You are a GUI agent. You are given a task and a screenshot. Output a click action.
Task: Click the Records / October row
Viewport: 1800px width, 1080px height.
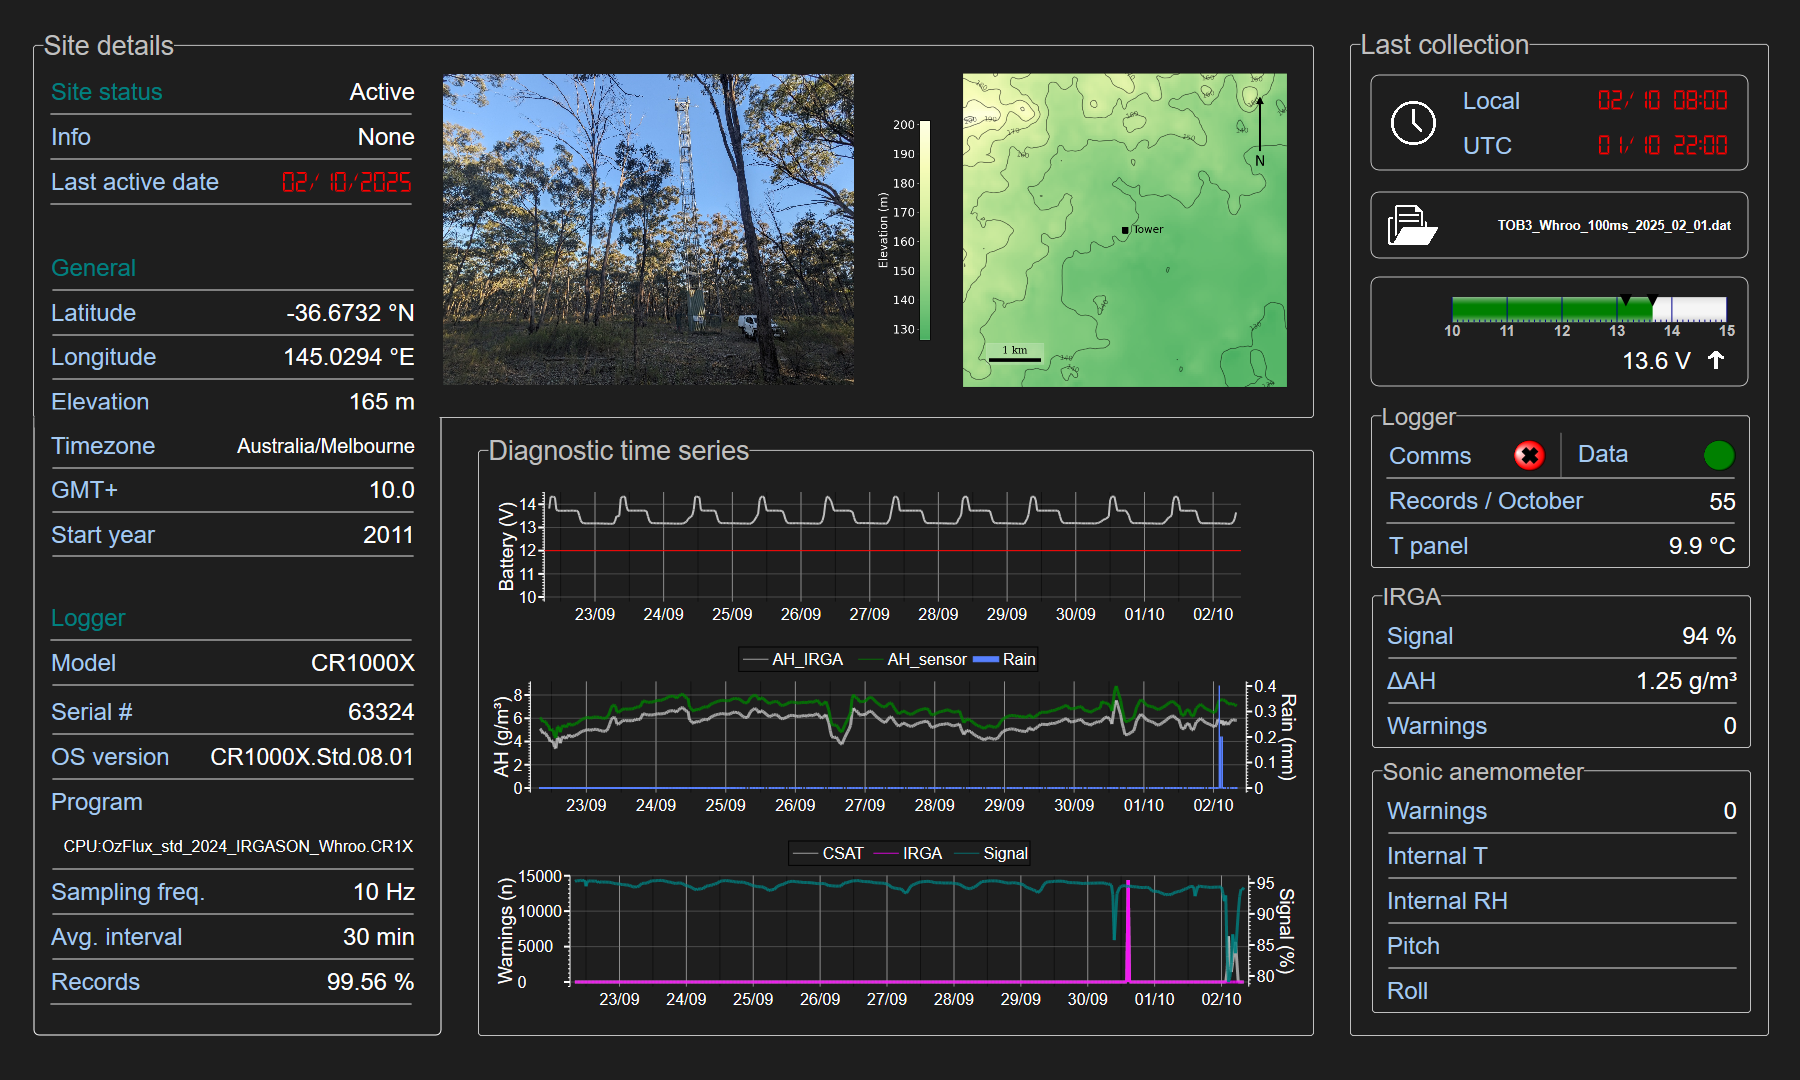(1560, 501)
